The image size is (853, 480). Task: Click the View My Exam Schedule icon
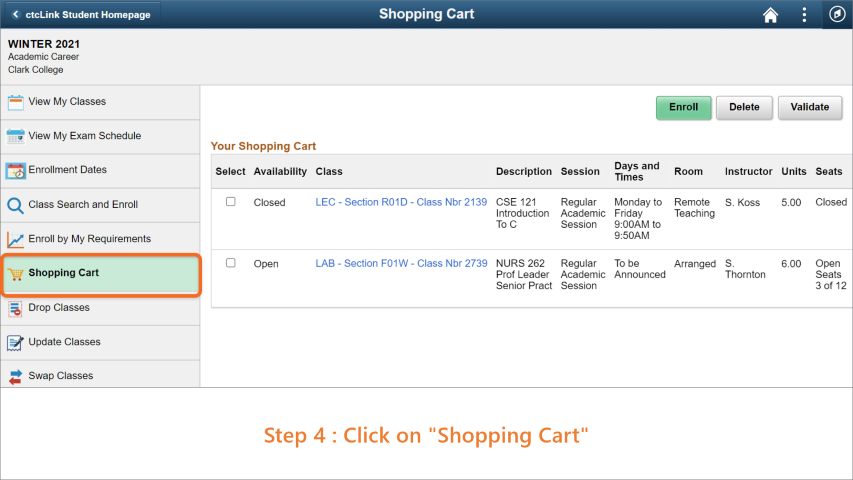15,136
